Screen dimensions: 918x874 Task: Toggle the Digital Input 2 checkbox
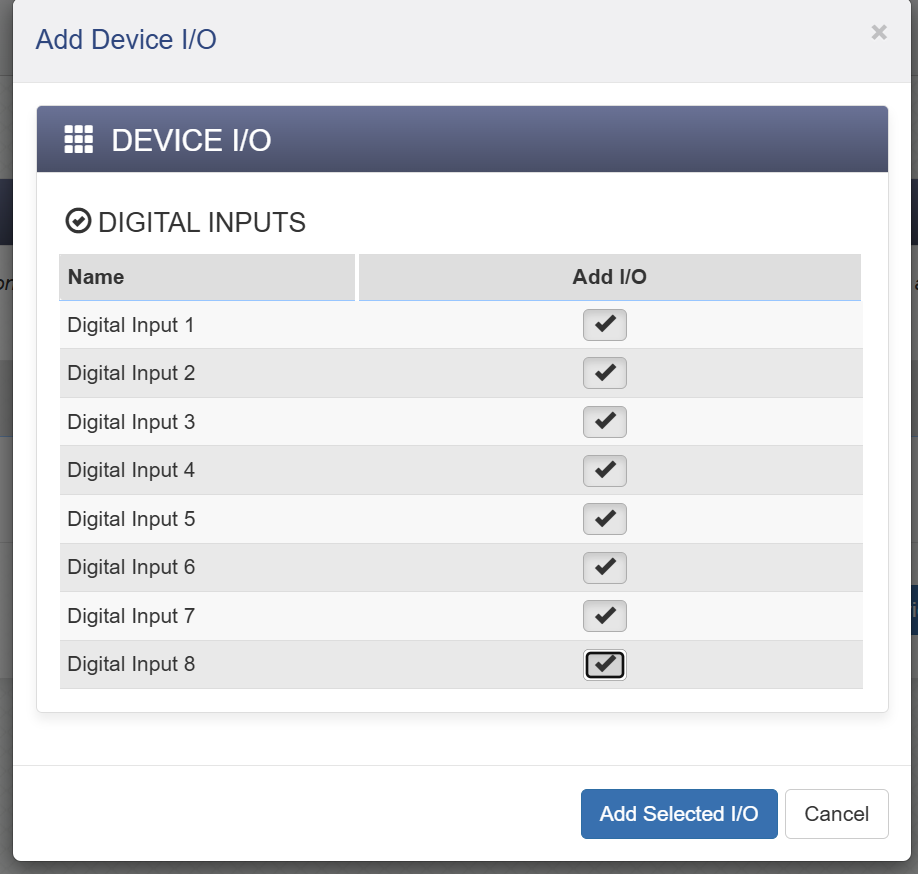pyautogui.click(x=605, y=373)
